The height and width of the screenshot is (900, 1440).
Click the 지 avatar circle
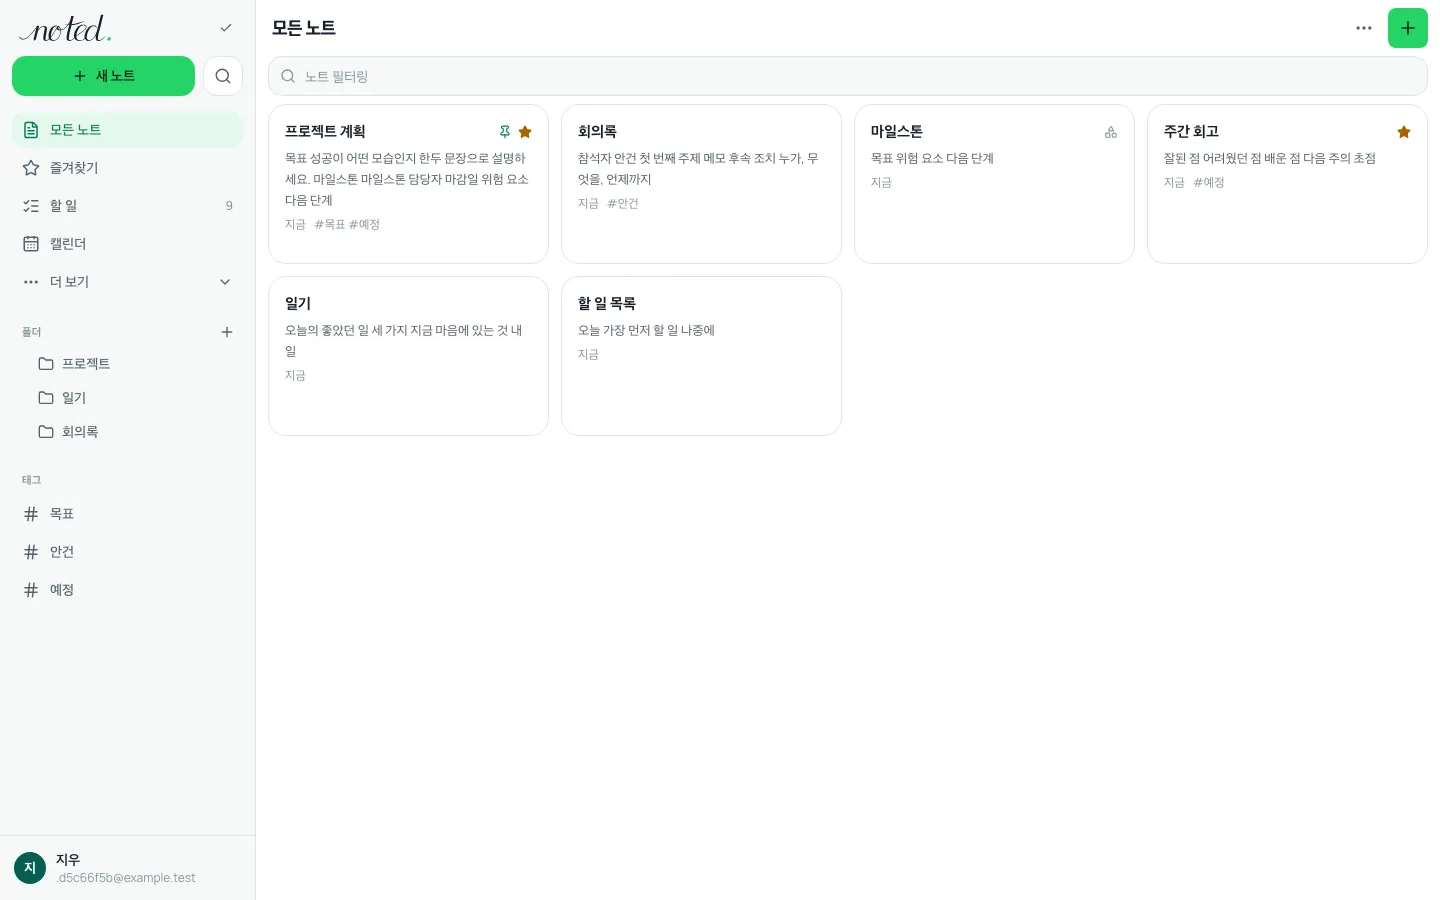(x=30, y=868)
